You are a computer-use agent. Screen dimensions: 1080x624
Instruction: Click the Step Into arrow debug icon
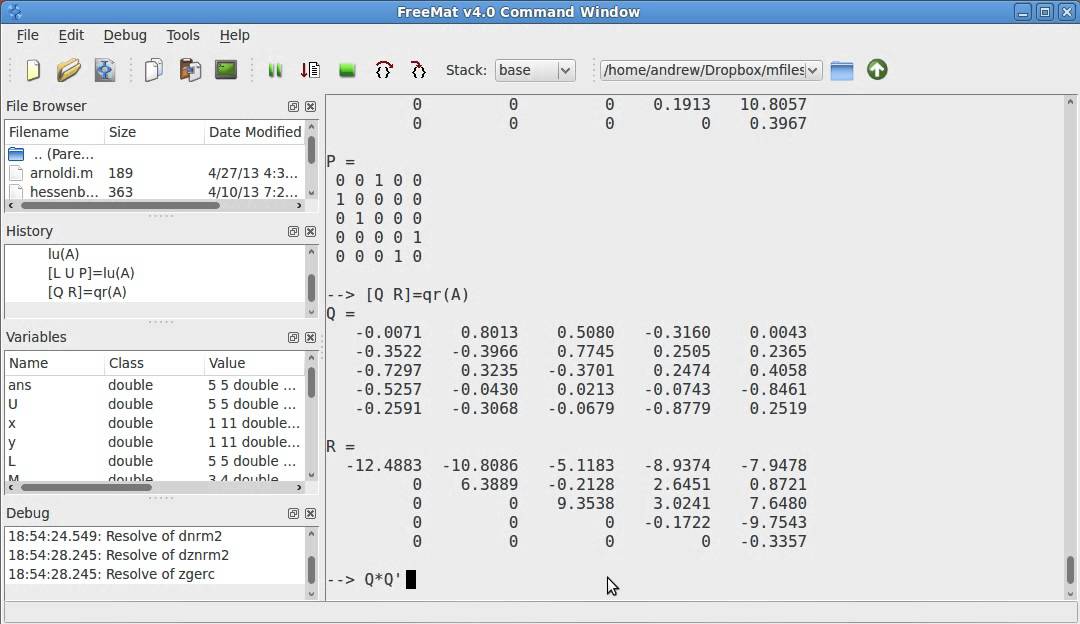(x=418, y=70)
